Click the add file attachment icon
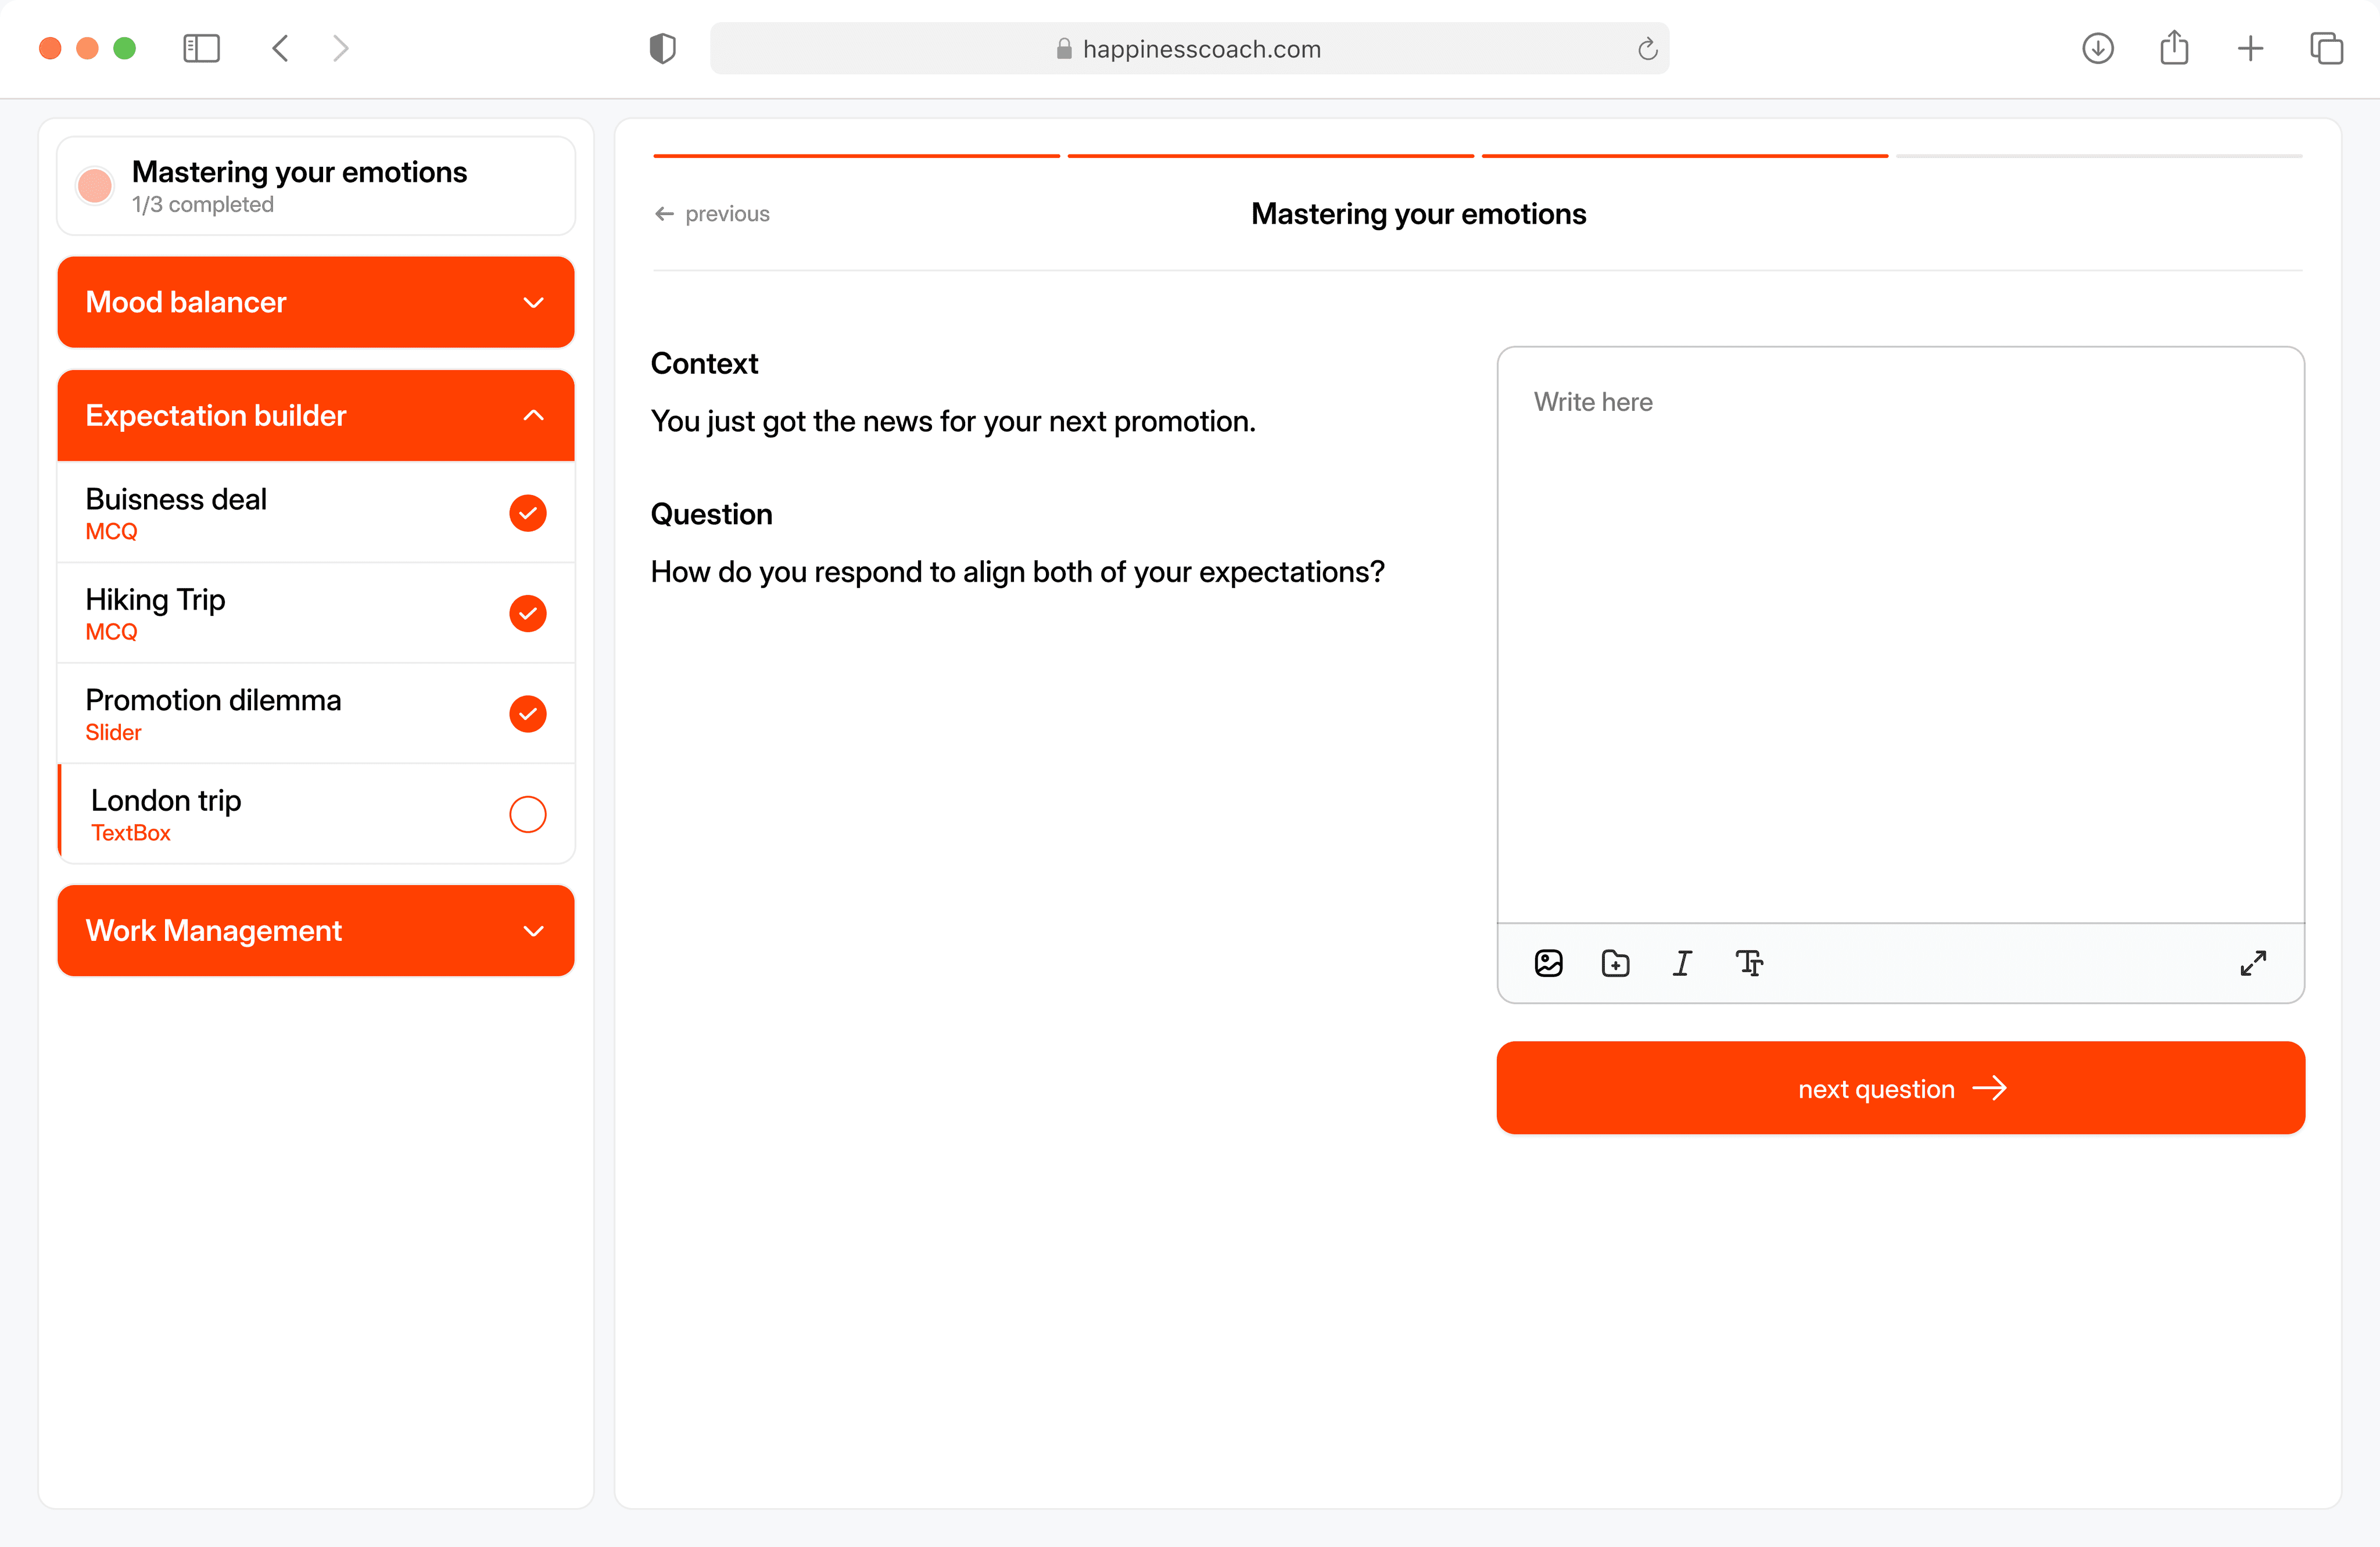2380x1547 pixels. click(1615, 963)
